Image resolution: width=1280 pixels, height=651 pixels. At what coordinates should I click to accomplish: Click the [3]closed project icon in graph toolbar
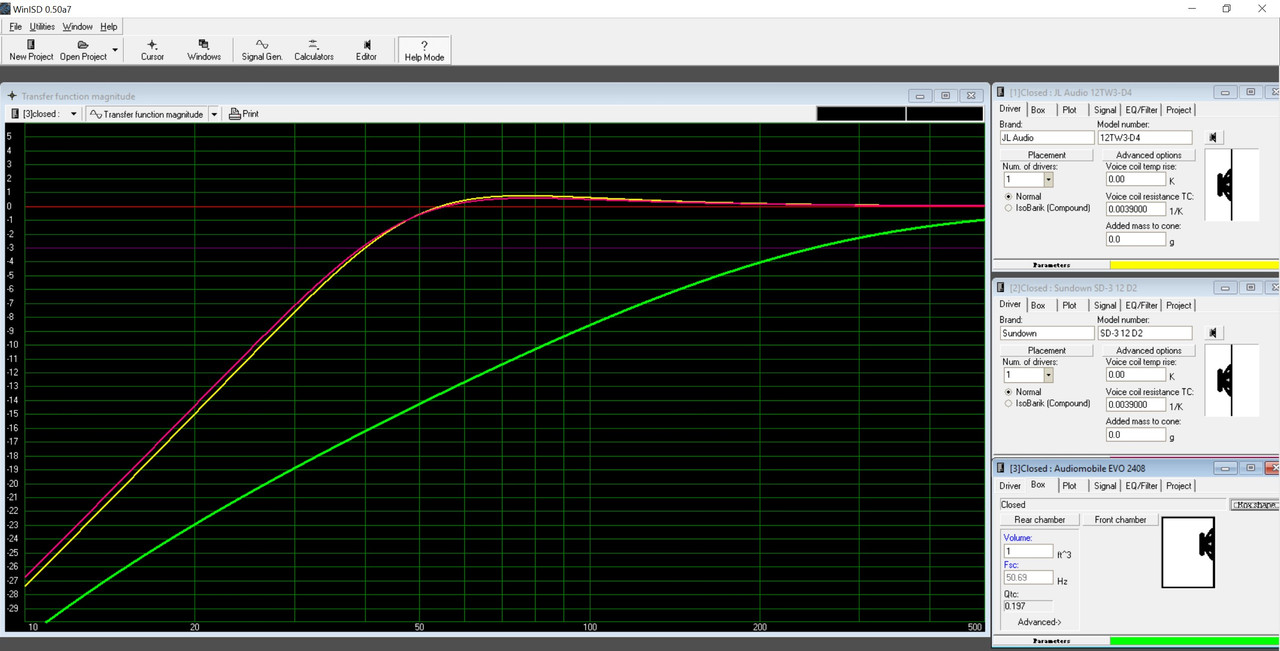point(14,114)
